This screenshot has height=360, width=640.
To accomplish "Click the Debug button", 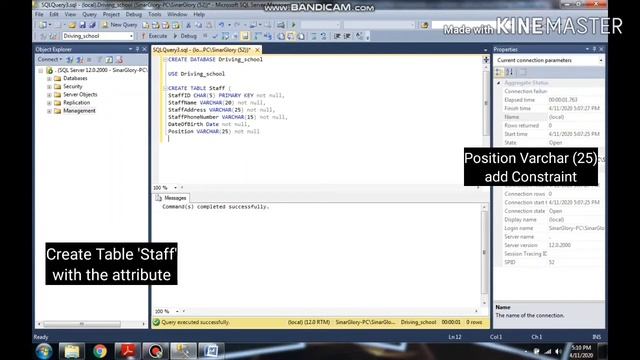I will (x=185, y=36).
